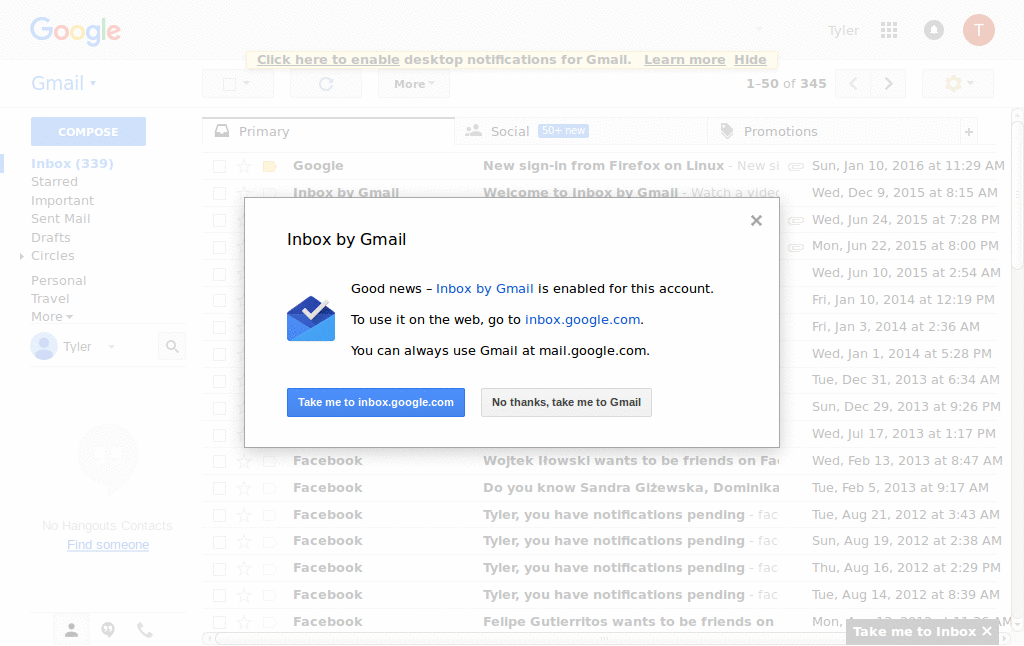Image resolution: width=1024 pixels, height=646 pixels.
Task: Star the Wojtek Iłowski friend request email
Action: (x=244, y=461)
